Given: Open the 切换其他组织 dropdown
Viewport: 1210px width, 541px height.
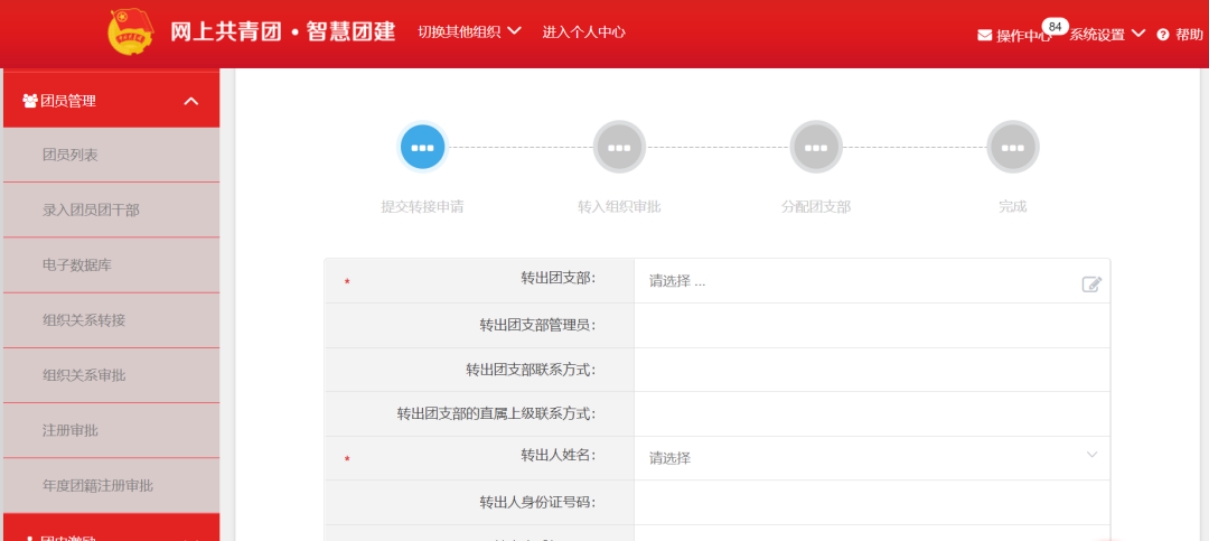Looking at the screenshot, I should point(469,32).
